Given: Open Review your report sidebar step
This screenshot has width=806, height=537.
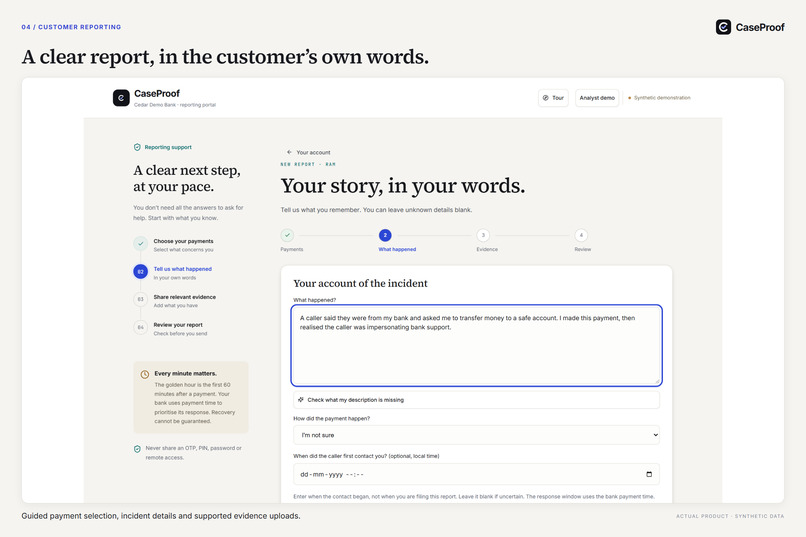Looking at the screenshot, I should click(x=180, y=329).
